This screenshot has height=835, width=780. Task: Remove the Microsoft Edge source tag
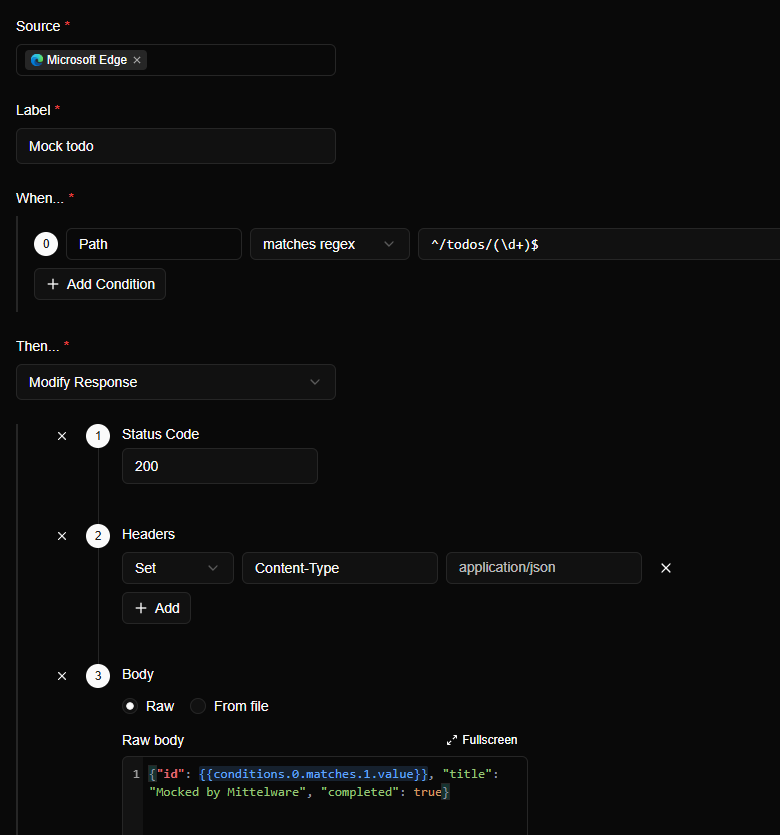[137, 60]
